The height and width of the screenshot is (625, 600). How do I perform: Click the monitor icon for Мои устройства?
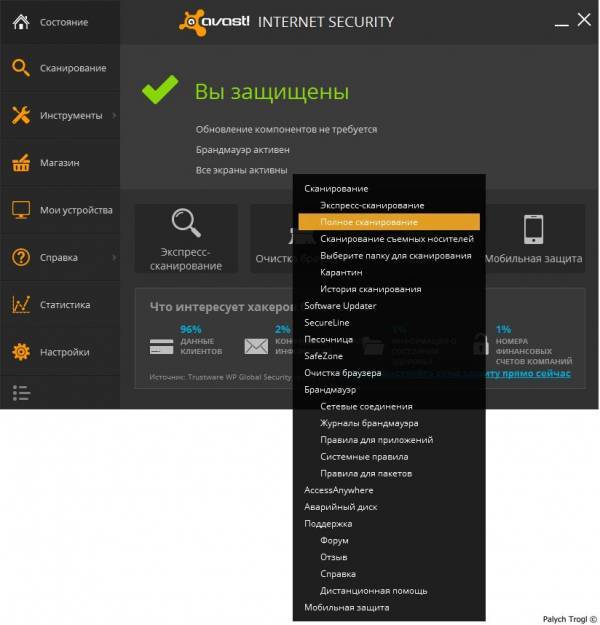coord(21,210)
